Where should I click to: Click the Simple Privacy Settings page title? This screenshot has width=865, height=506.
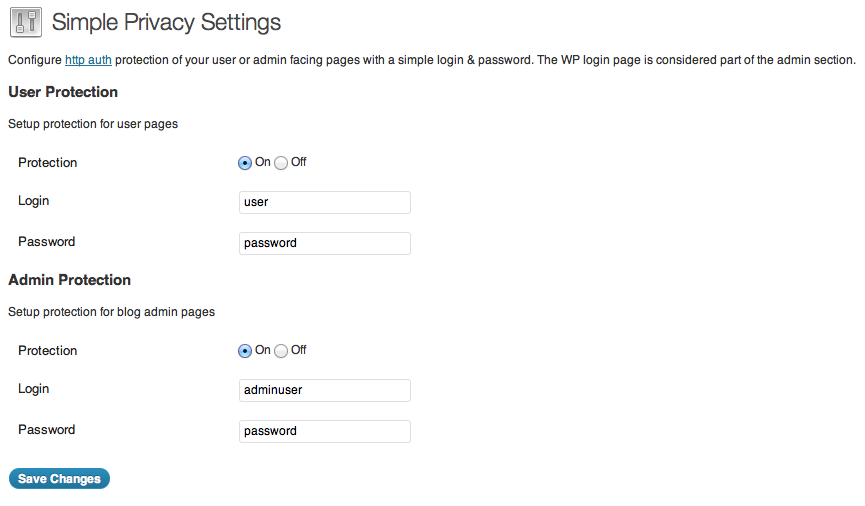click(x=166, y=23)
